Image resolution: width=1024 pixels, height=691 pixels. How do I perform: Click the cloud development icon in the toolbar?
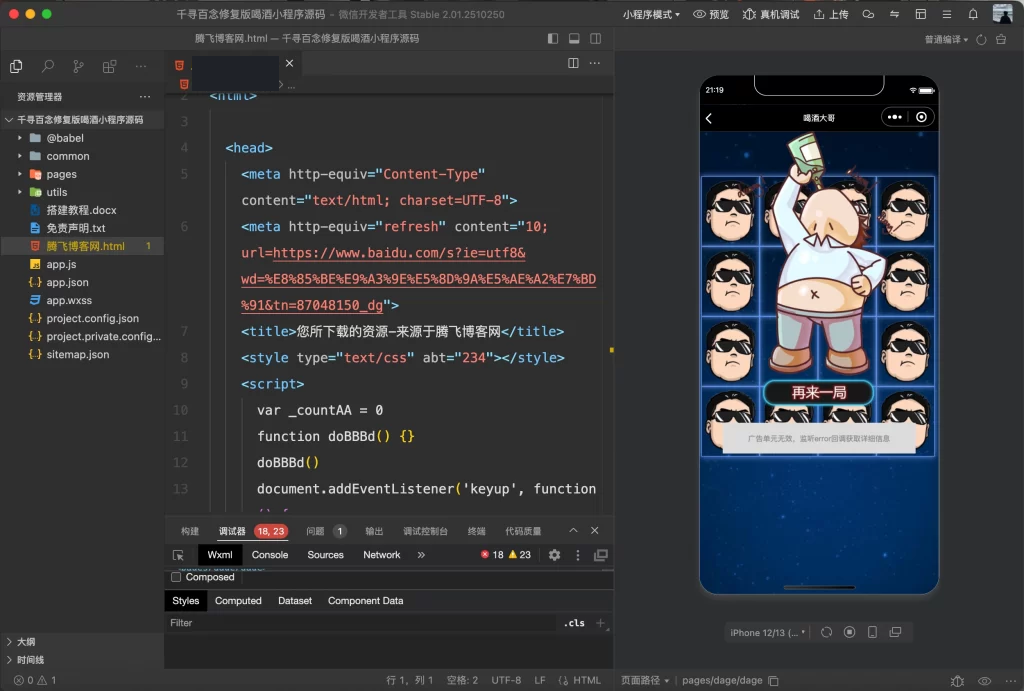tap(868, 14)
